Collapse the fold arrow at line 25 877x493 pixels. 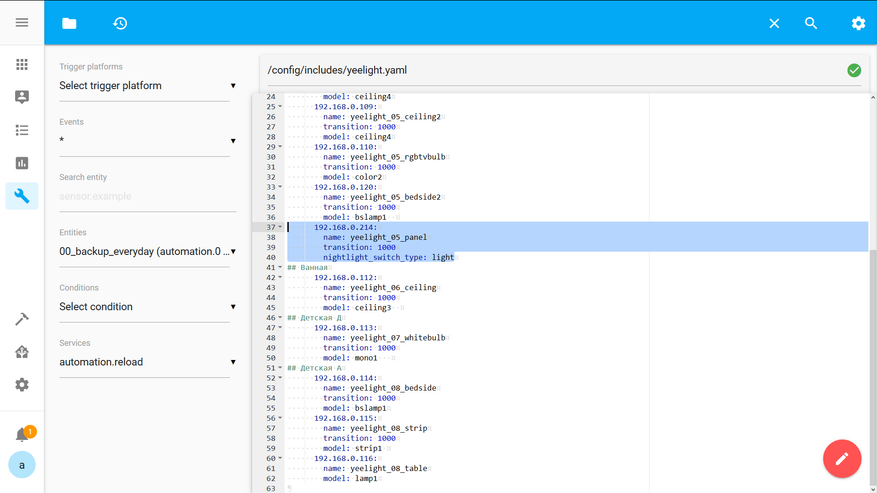280,106
